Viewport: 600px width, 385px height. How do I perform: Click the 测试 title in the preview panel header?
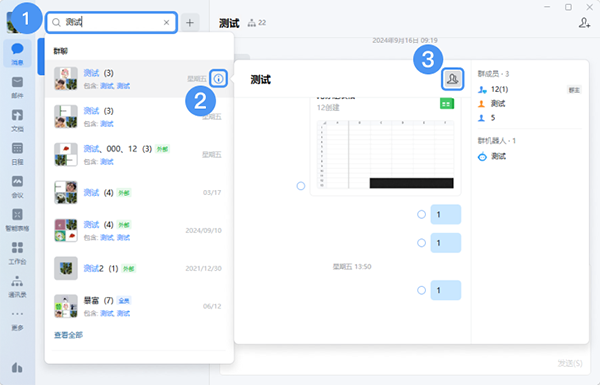[x=261, y=80]
